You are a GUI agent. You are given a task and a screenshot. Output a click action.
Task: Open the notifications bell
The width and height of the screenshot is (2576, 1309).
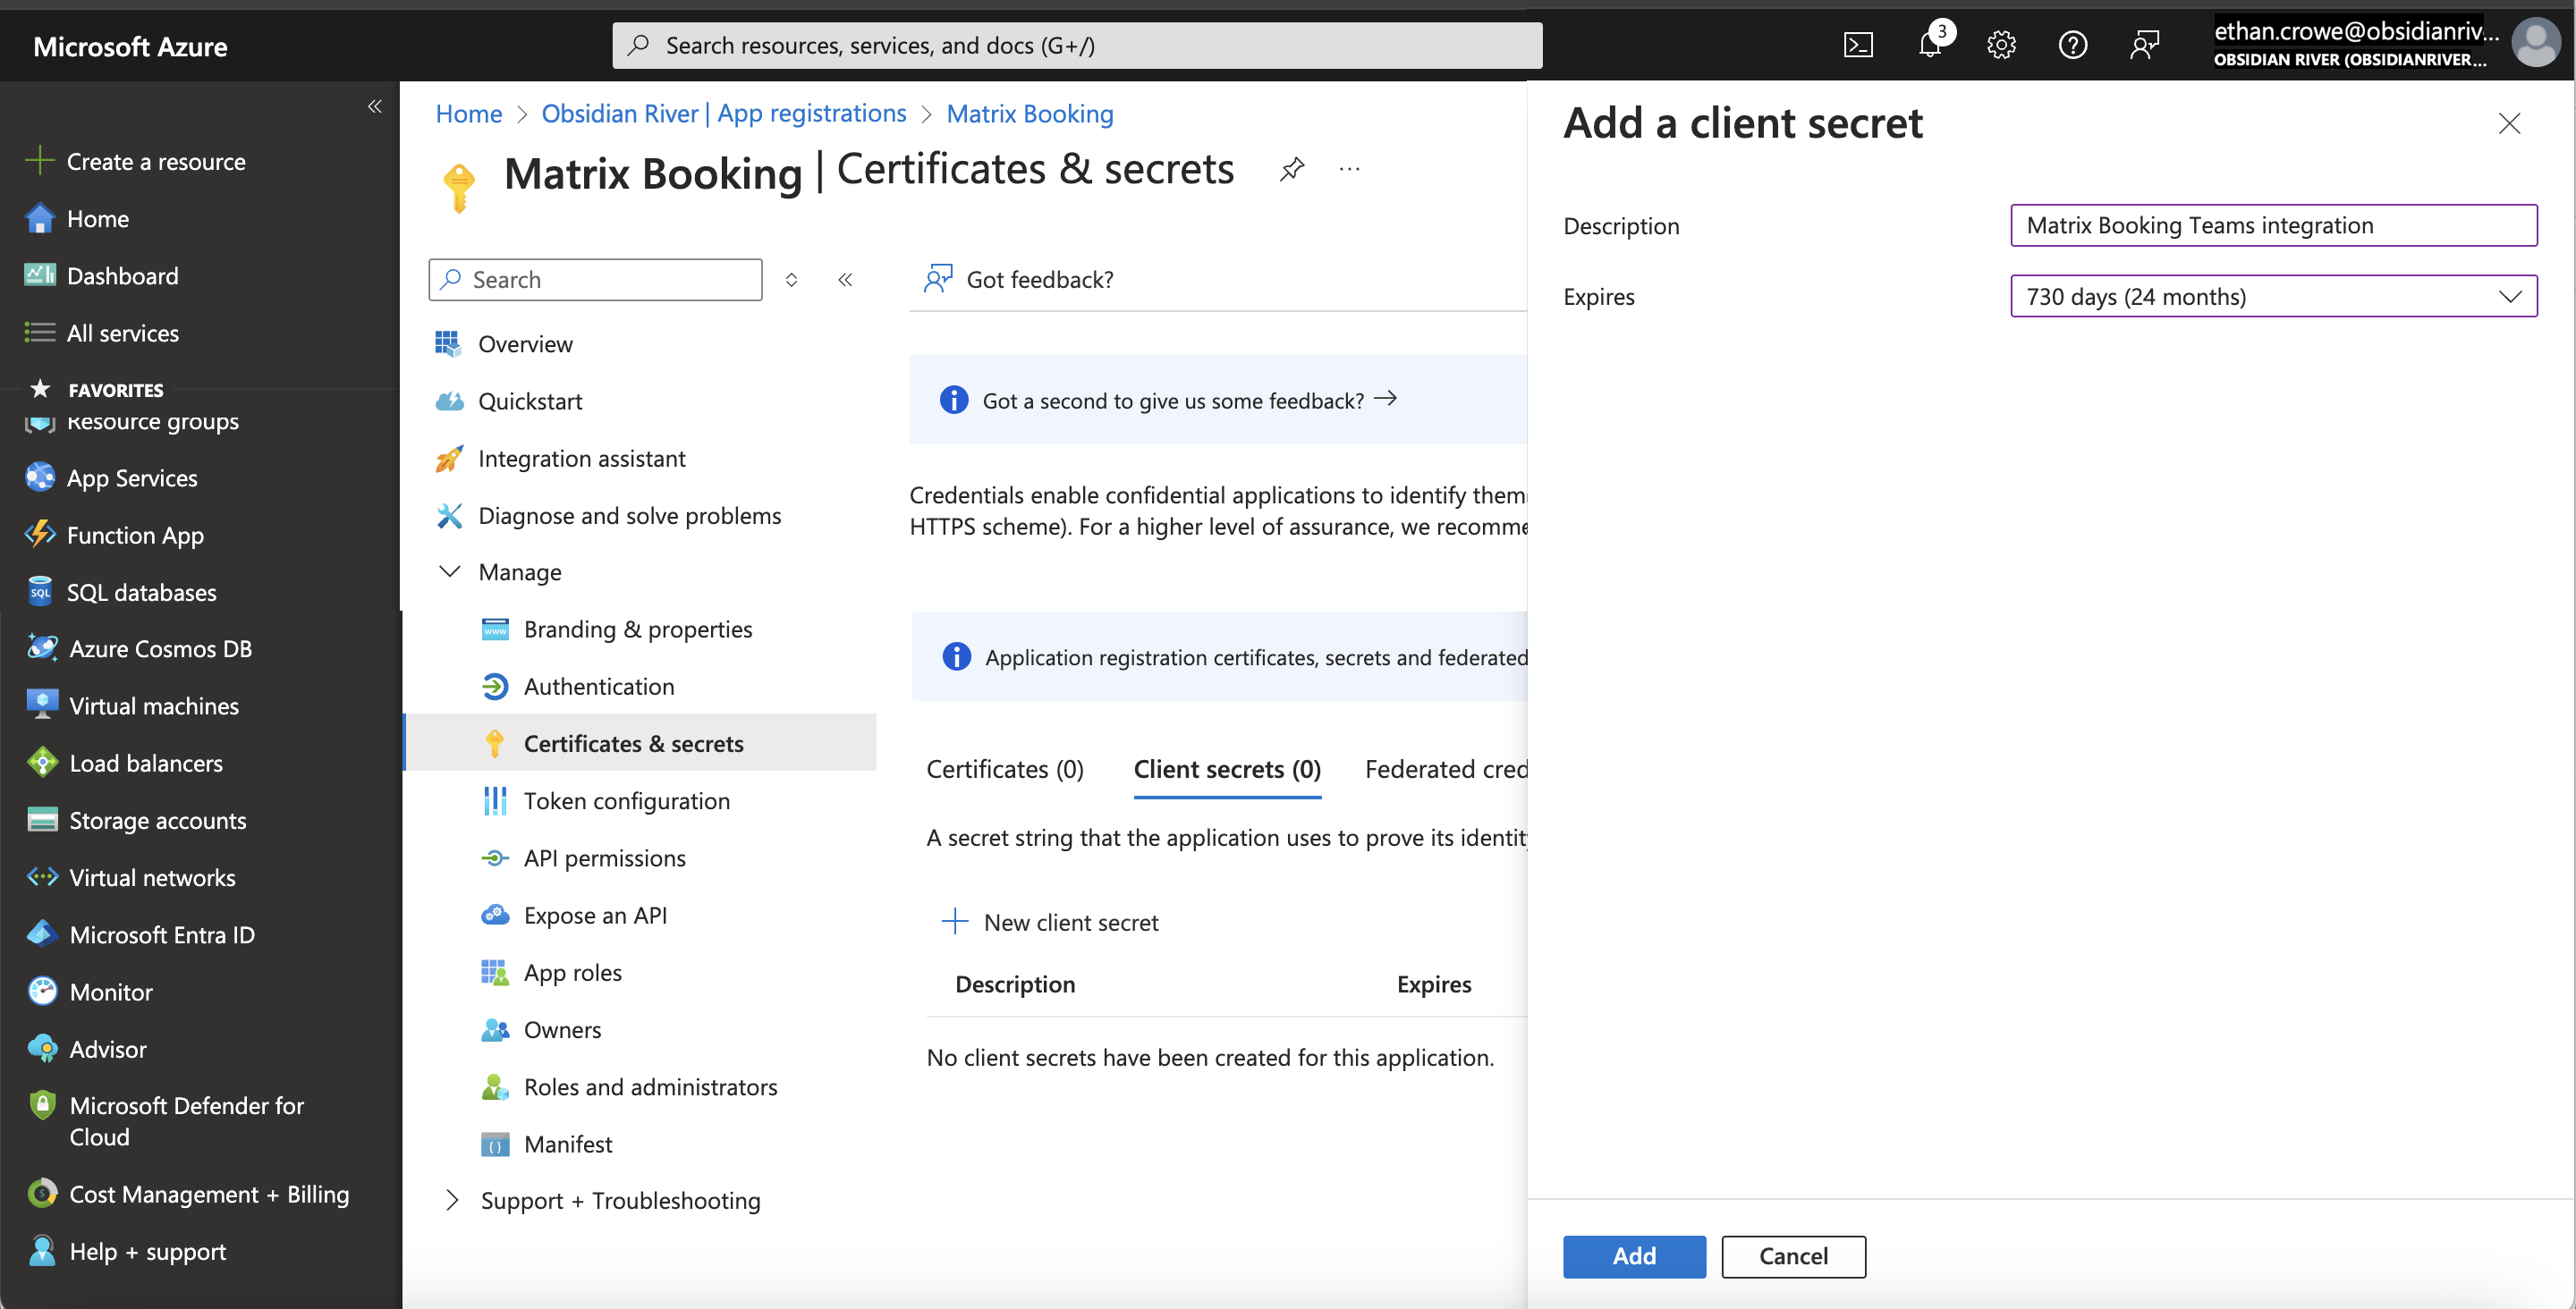(1929, 45)
